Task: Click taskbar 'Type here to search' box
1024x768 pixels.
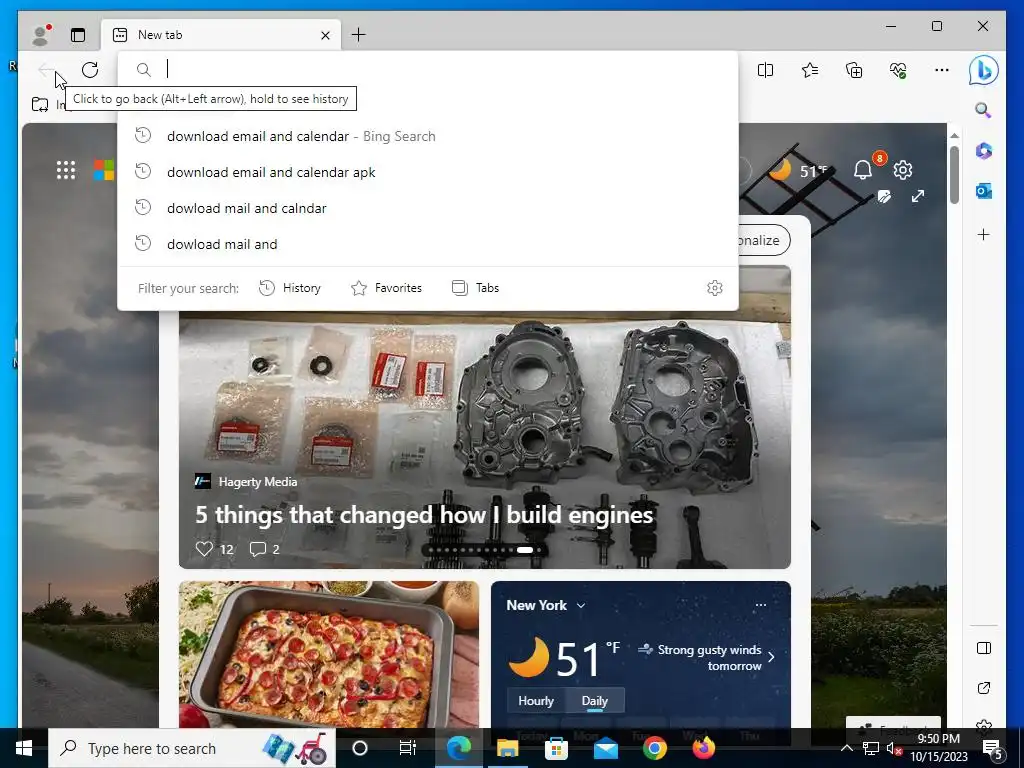Action: (192, 748)
